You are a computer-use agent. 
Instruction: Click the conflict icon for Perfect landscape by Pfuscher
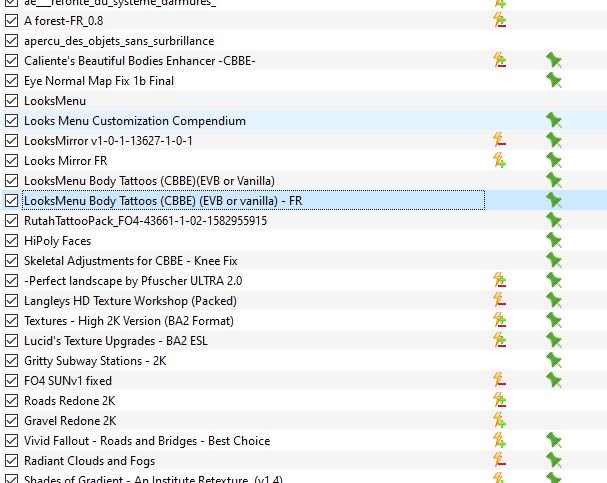click(x=499, y=281)
